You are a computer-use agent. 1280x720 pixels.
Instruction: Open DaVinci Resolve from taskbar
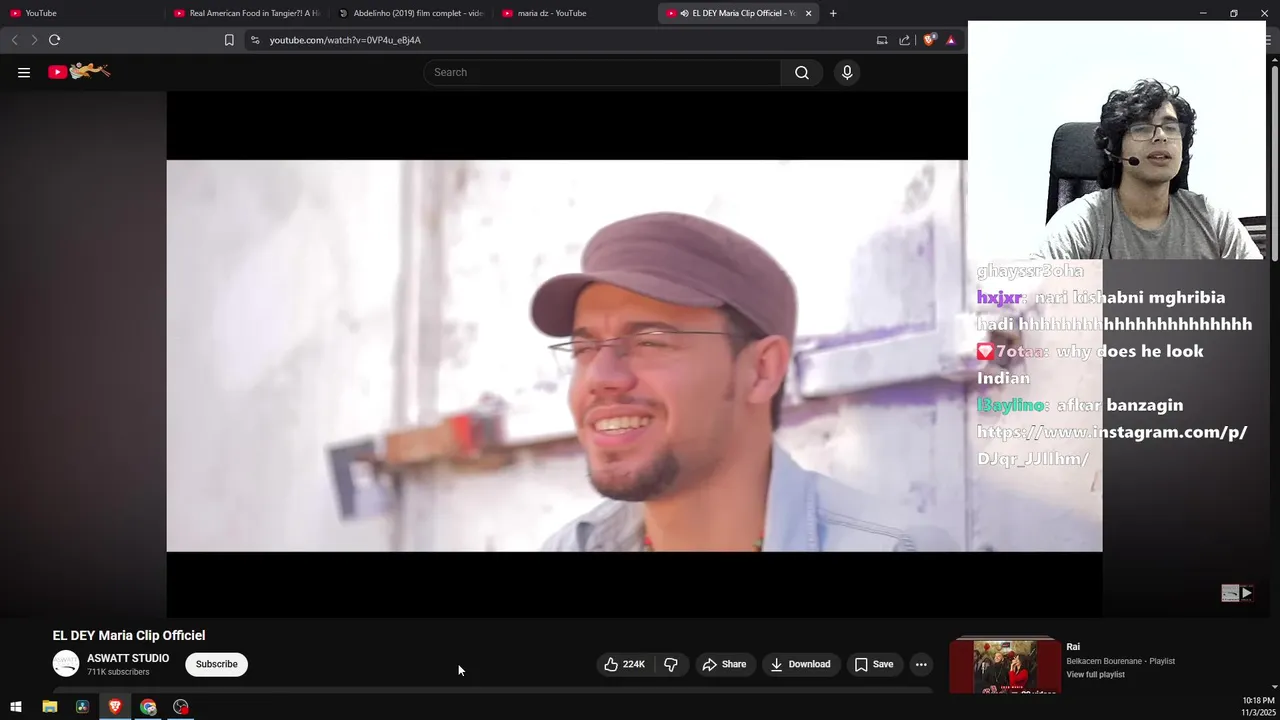pyautogui.click(x=82, y=707)
